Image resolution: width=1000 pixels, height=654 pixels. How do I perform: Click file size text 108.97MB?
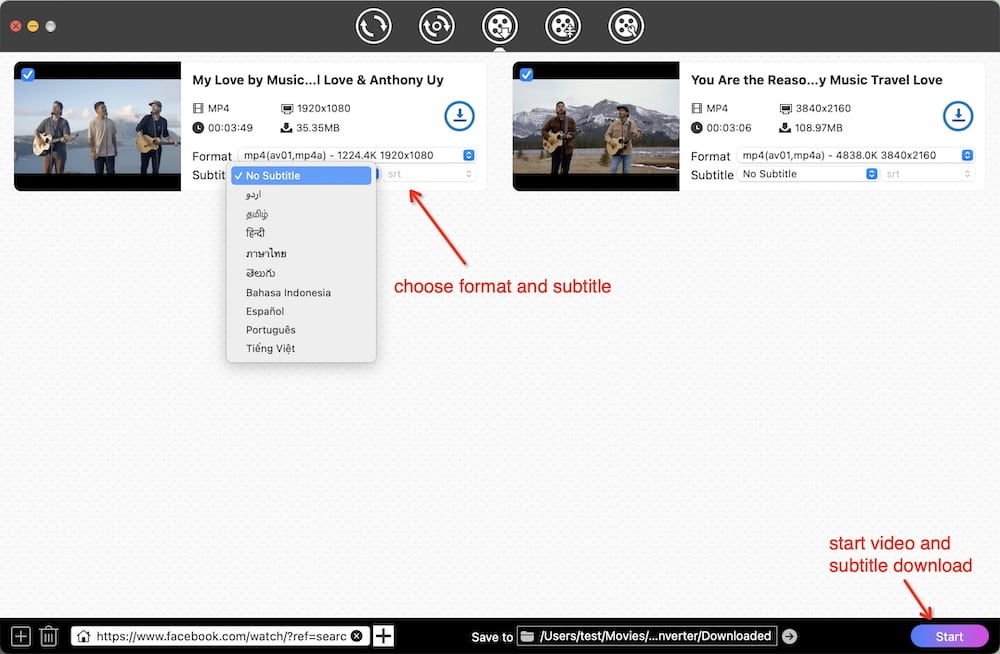pos(818,128)
